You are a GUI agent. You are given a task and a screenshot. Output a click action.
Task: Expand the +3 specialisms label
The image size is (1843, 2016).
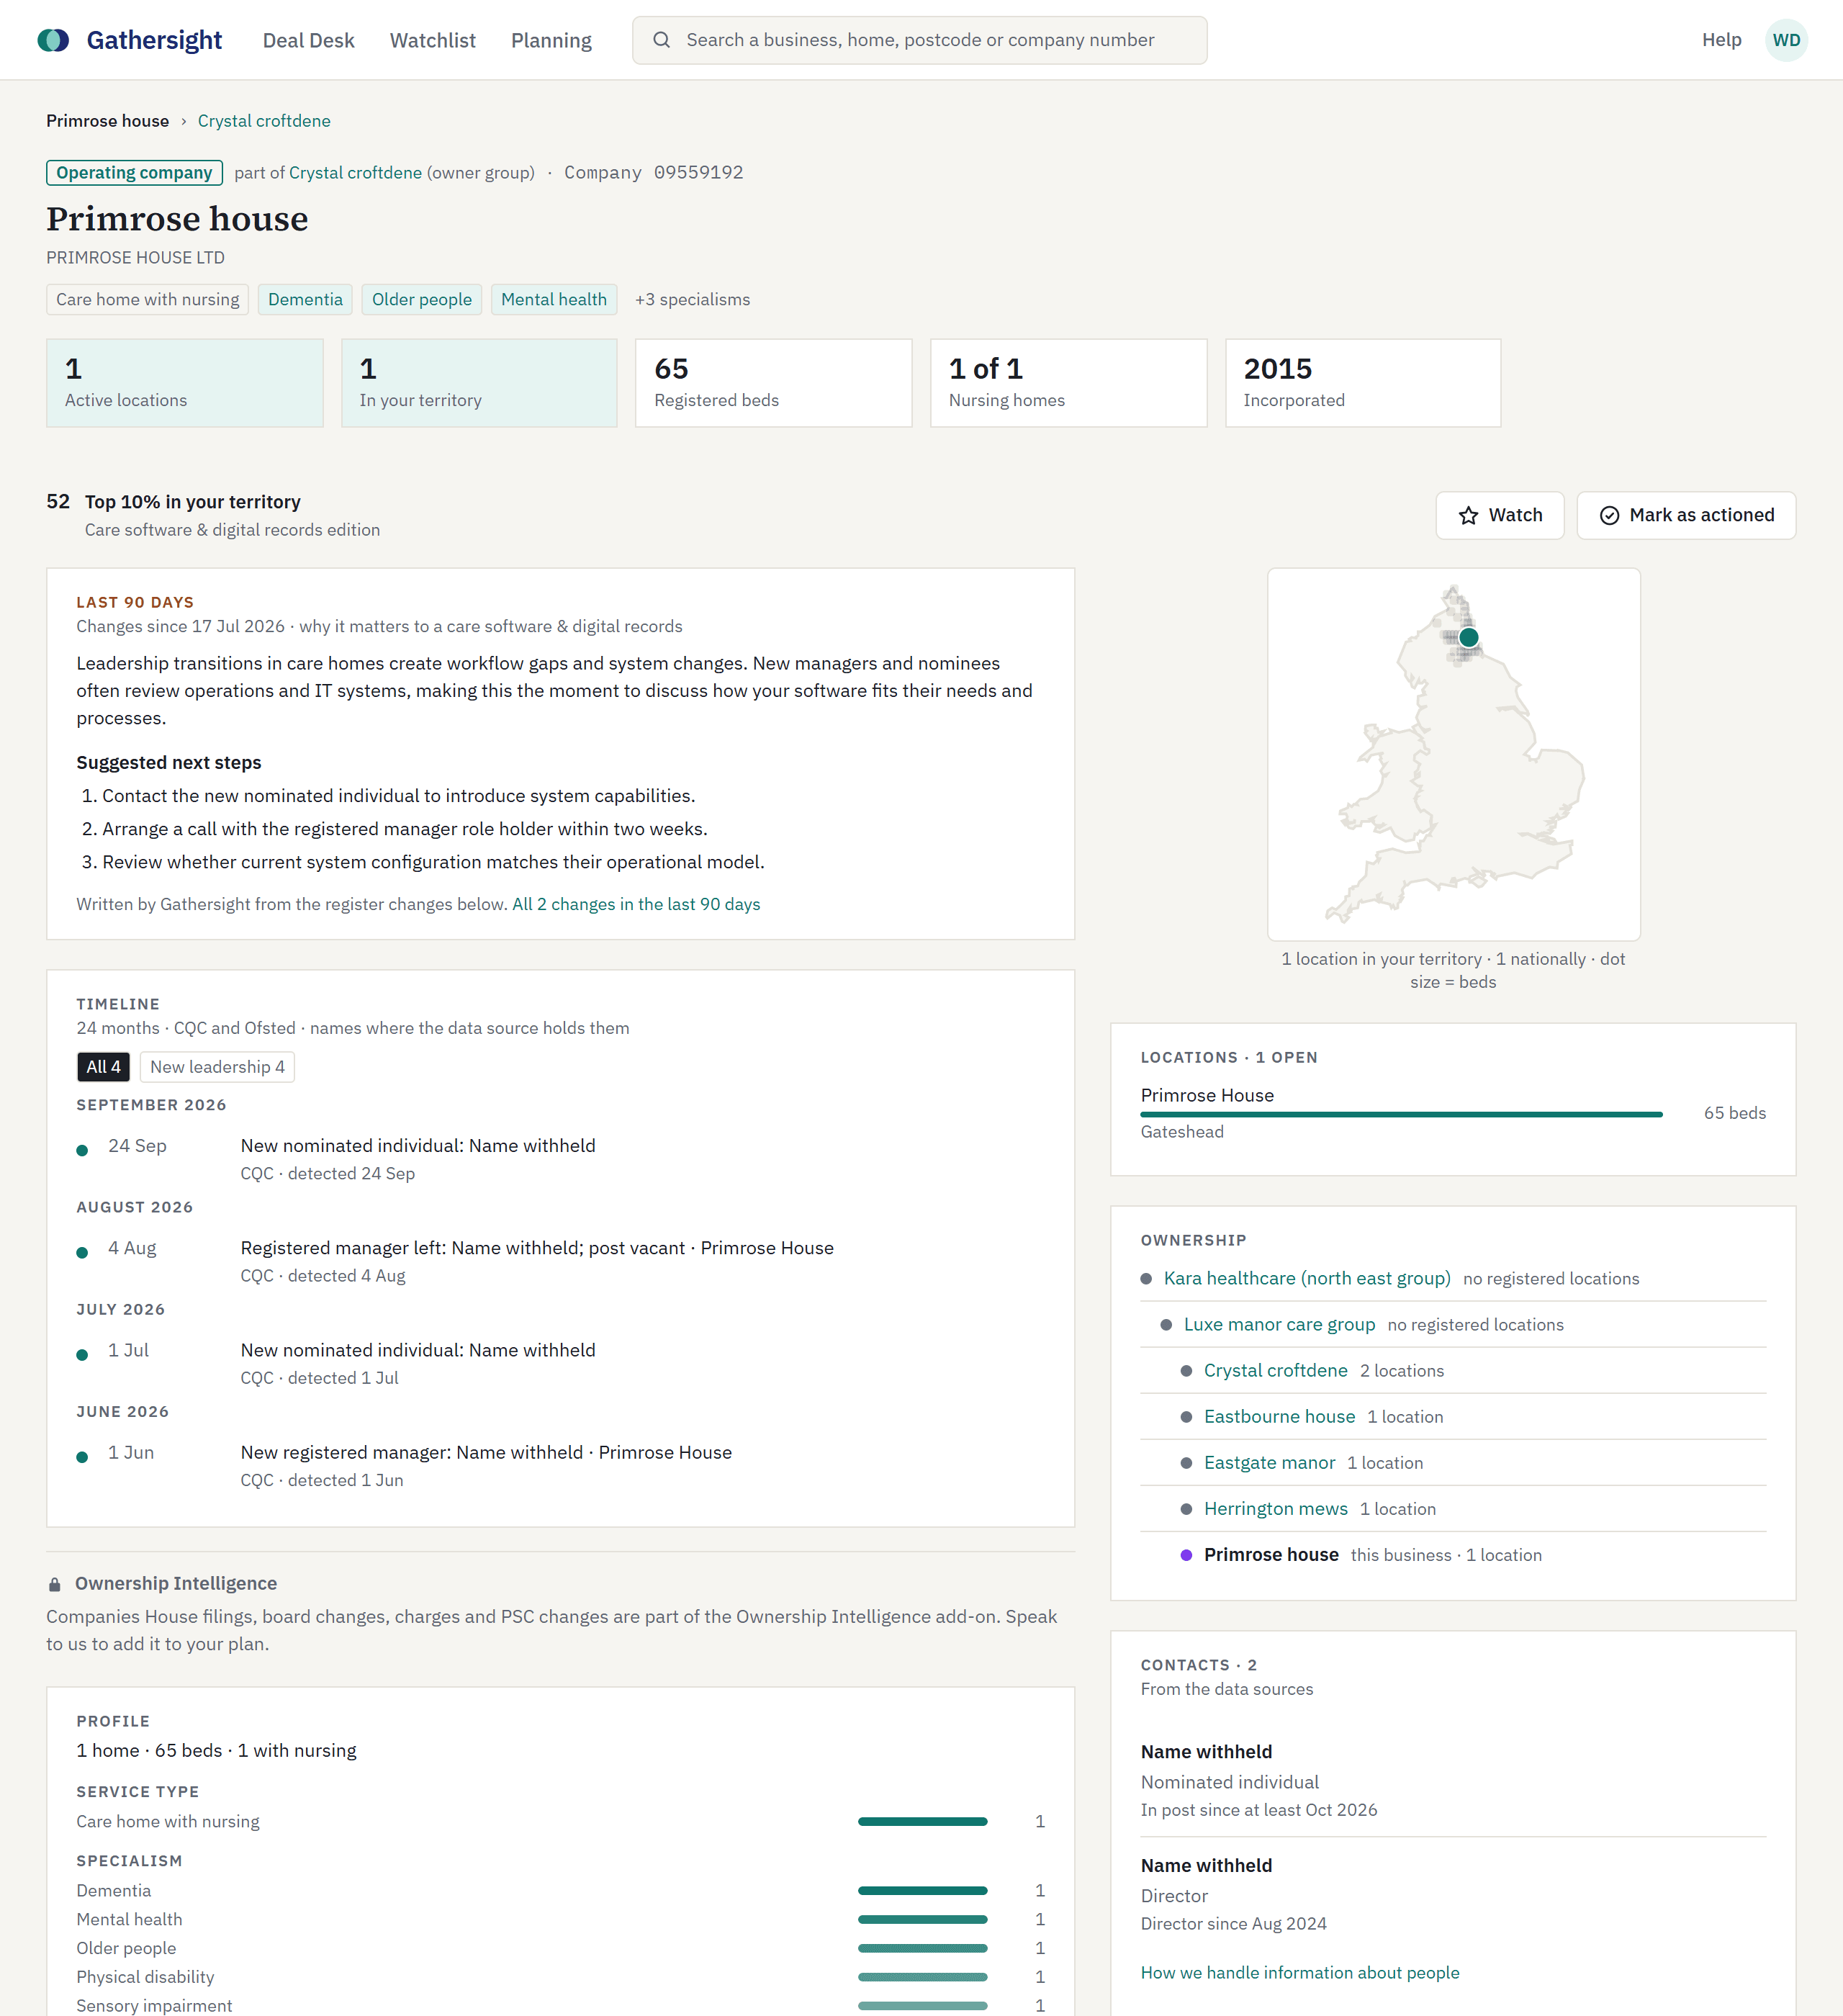tap(692, 299)
